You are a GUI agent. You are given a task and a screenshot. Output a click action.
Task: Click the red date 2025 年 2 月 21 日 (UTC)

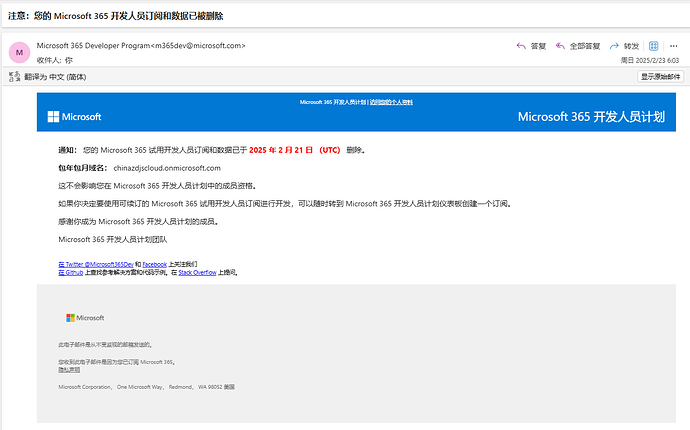click(294, 150)
